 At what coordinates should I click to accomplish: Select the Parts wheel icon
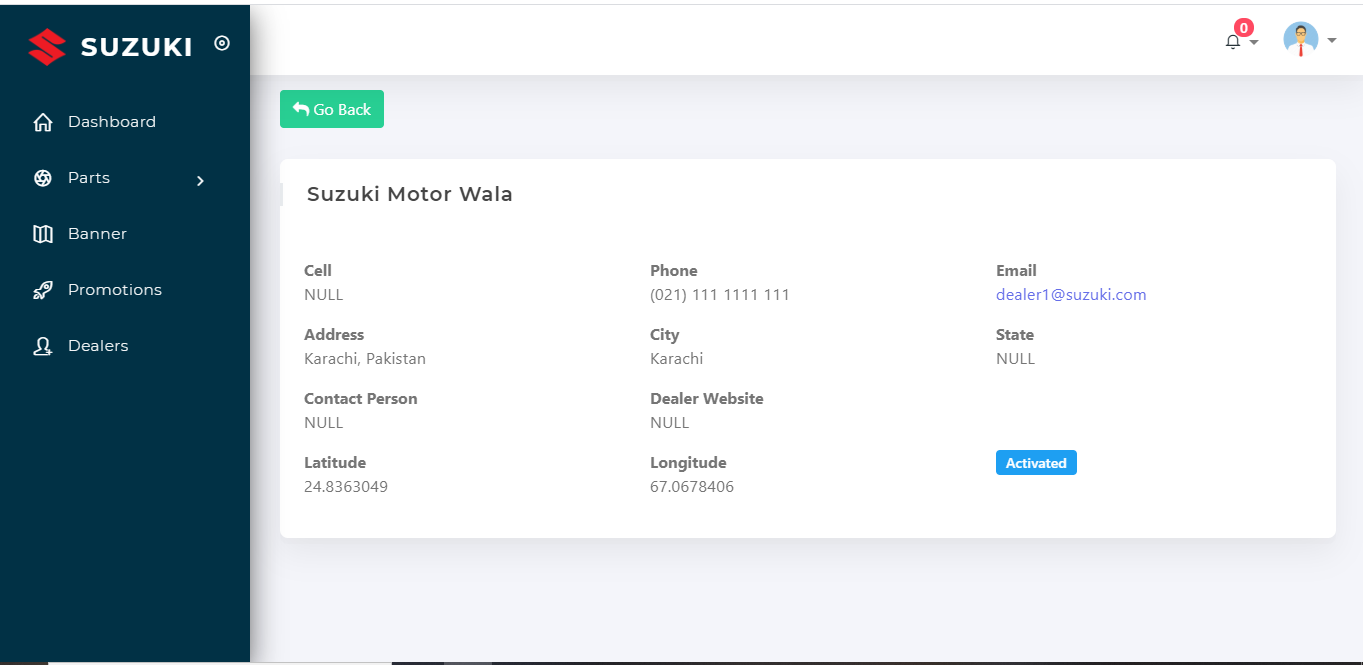tap(43, 178)
